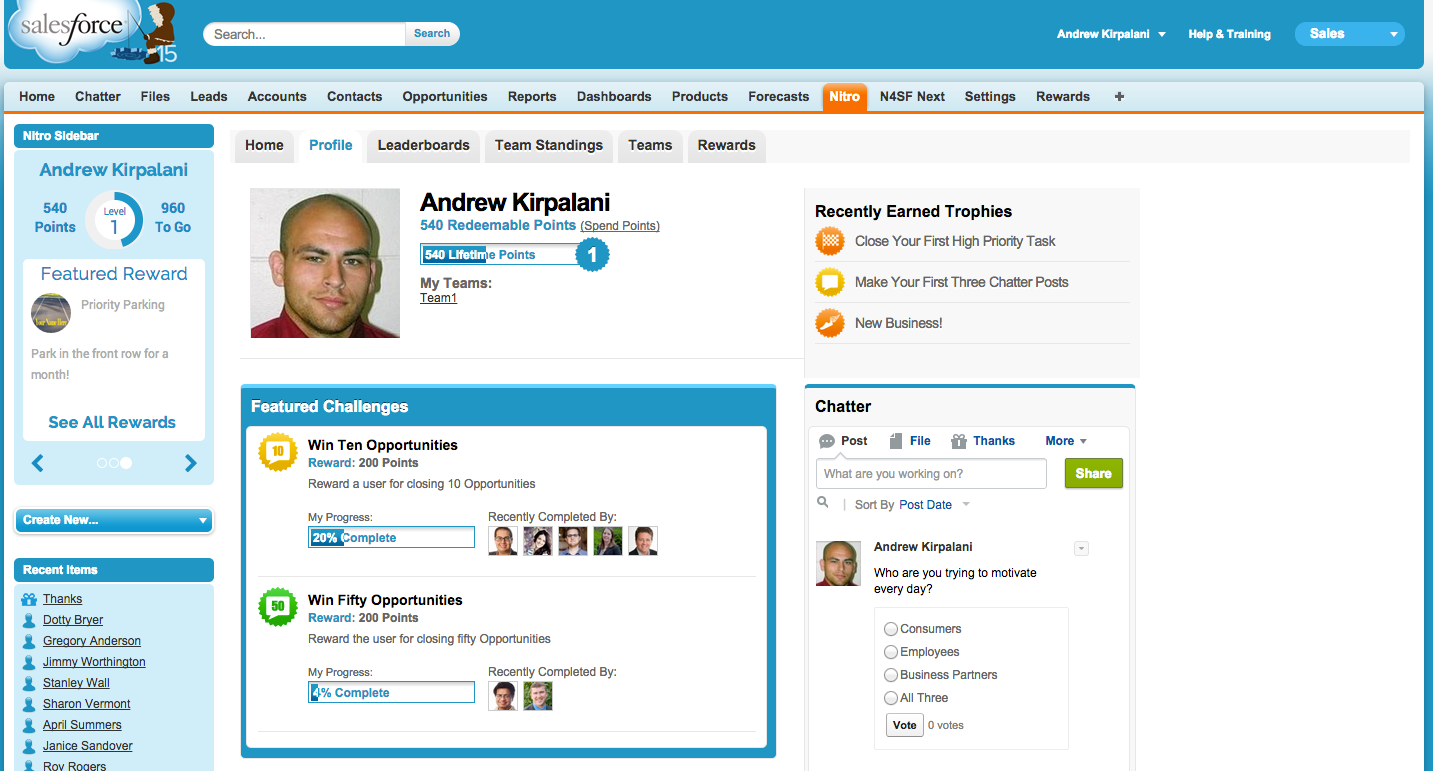The height and width of the screenshot is (771, 1433).
Task: Click the person icon beside Stanley Wall
Action: [29, 683]
